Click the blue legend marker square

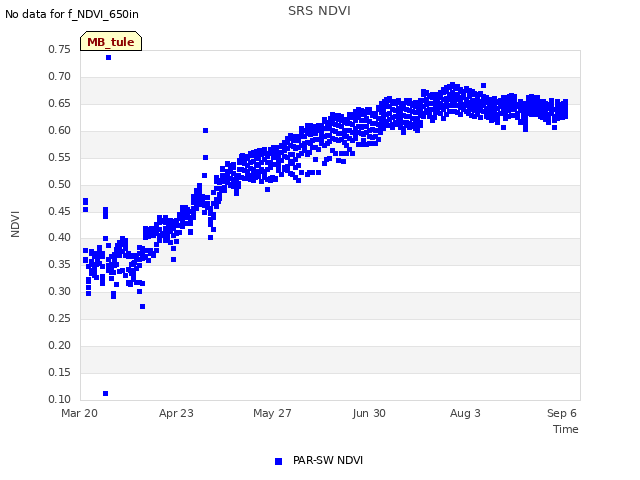coord(278,461)
